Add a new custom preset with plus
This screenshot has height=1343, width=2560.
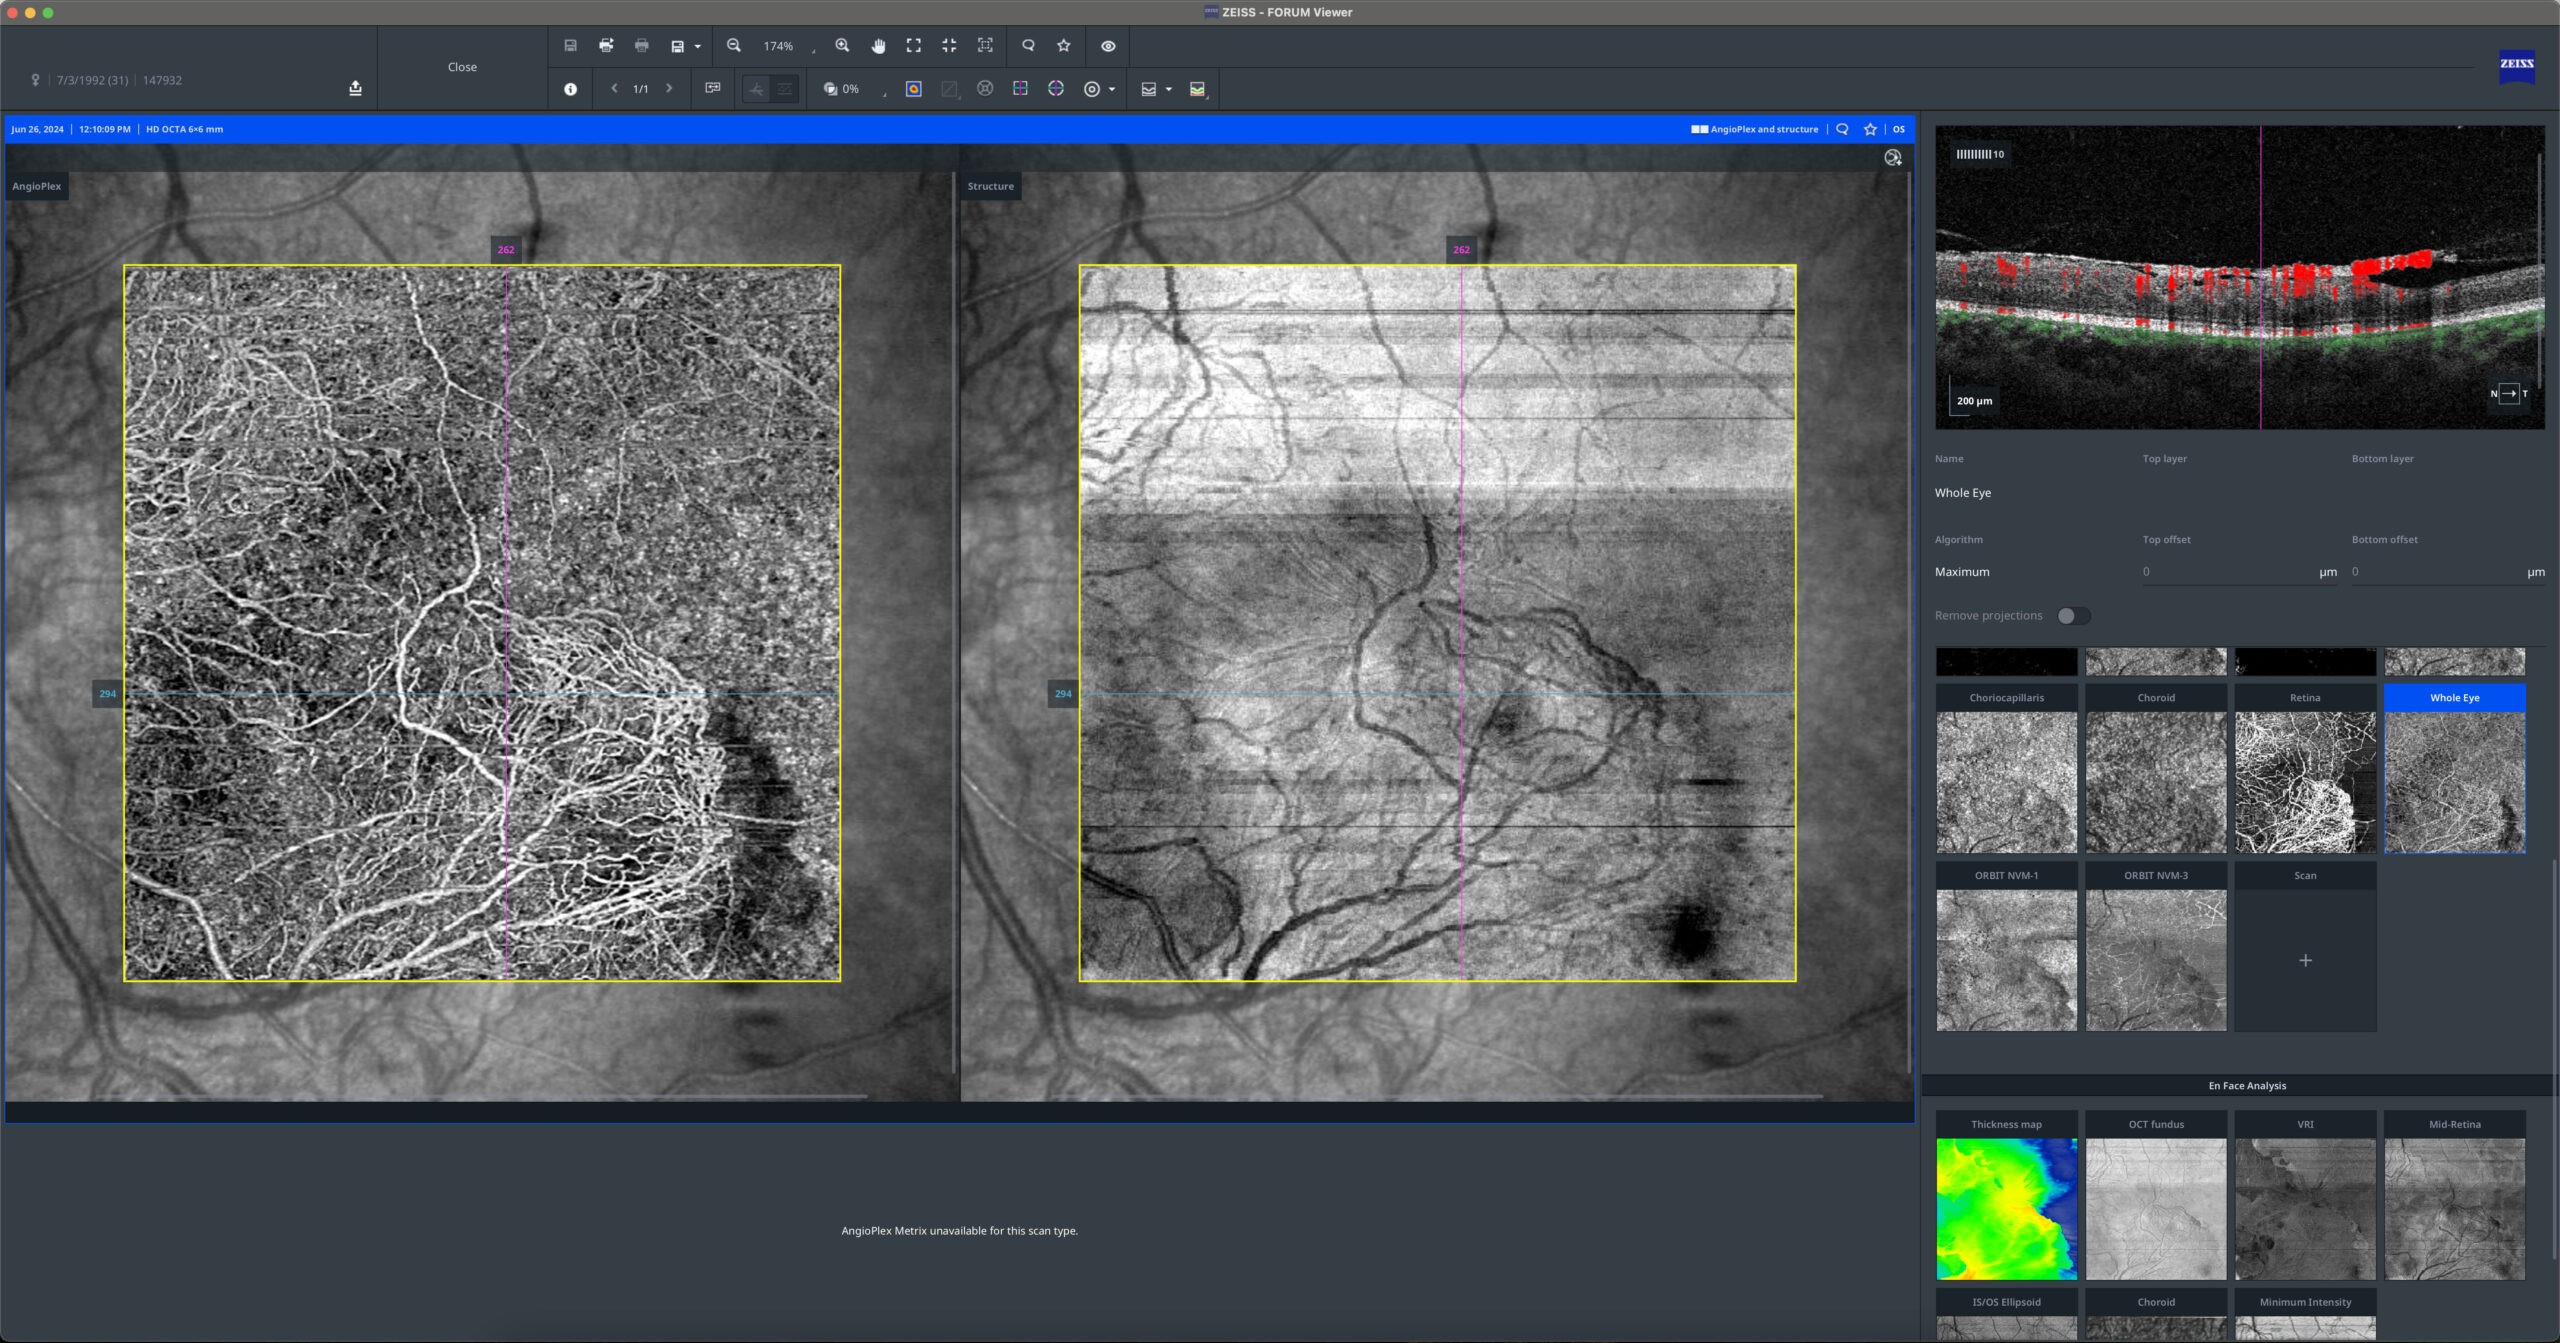tap(2305, 960)
